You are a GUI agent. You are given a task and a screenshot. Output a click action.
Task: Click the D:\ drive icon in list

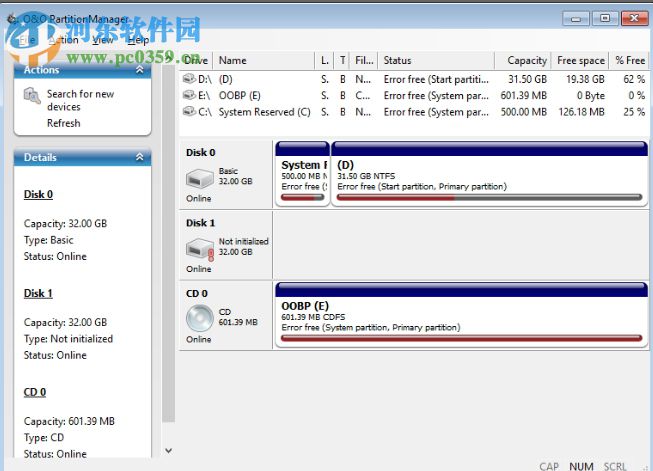(189, 78)
